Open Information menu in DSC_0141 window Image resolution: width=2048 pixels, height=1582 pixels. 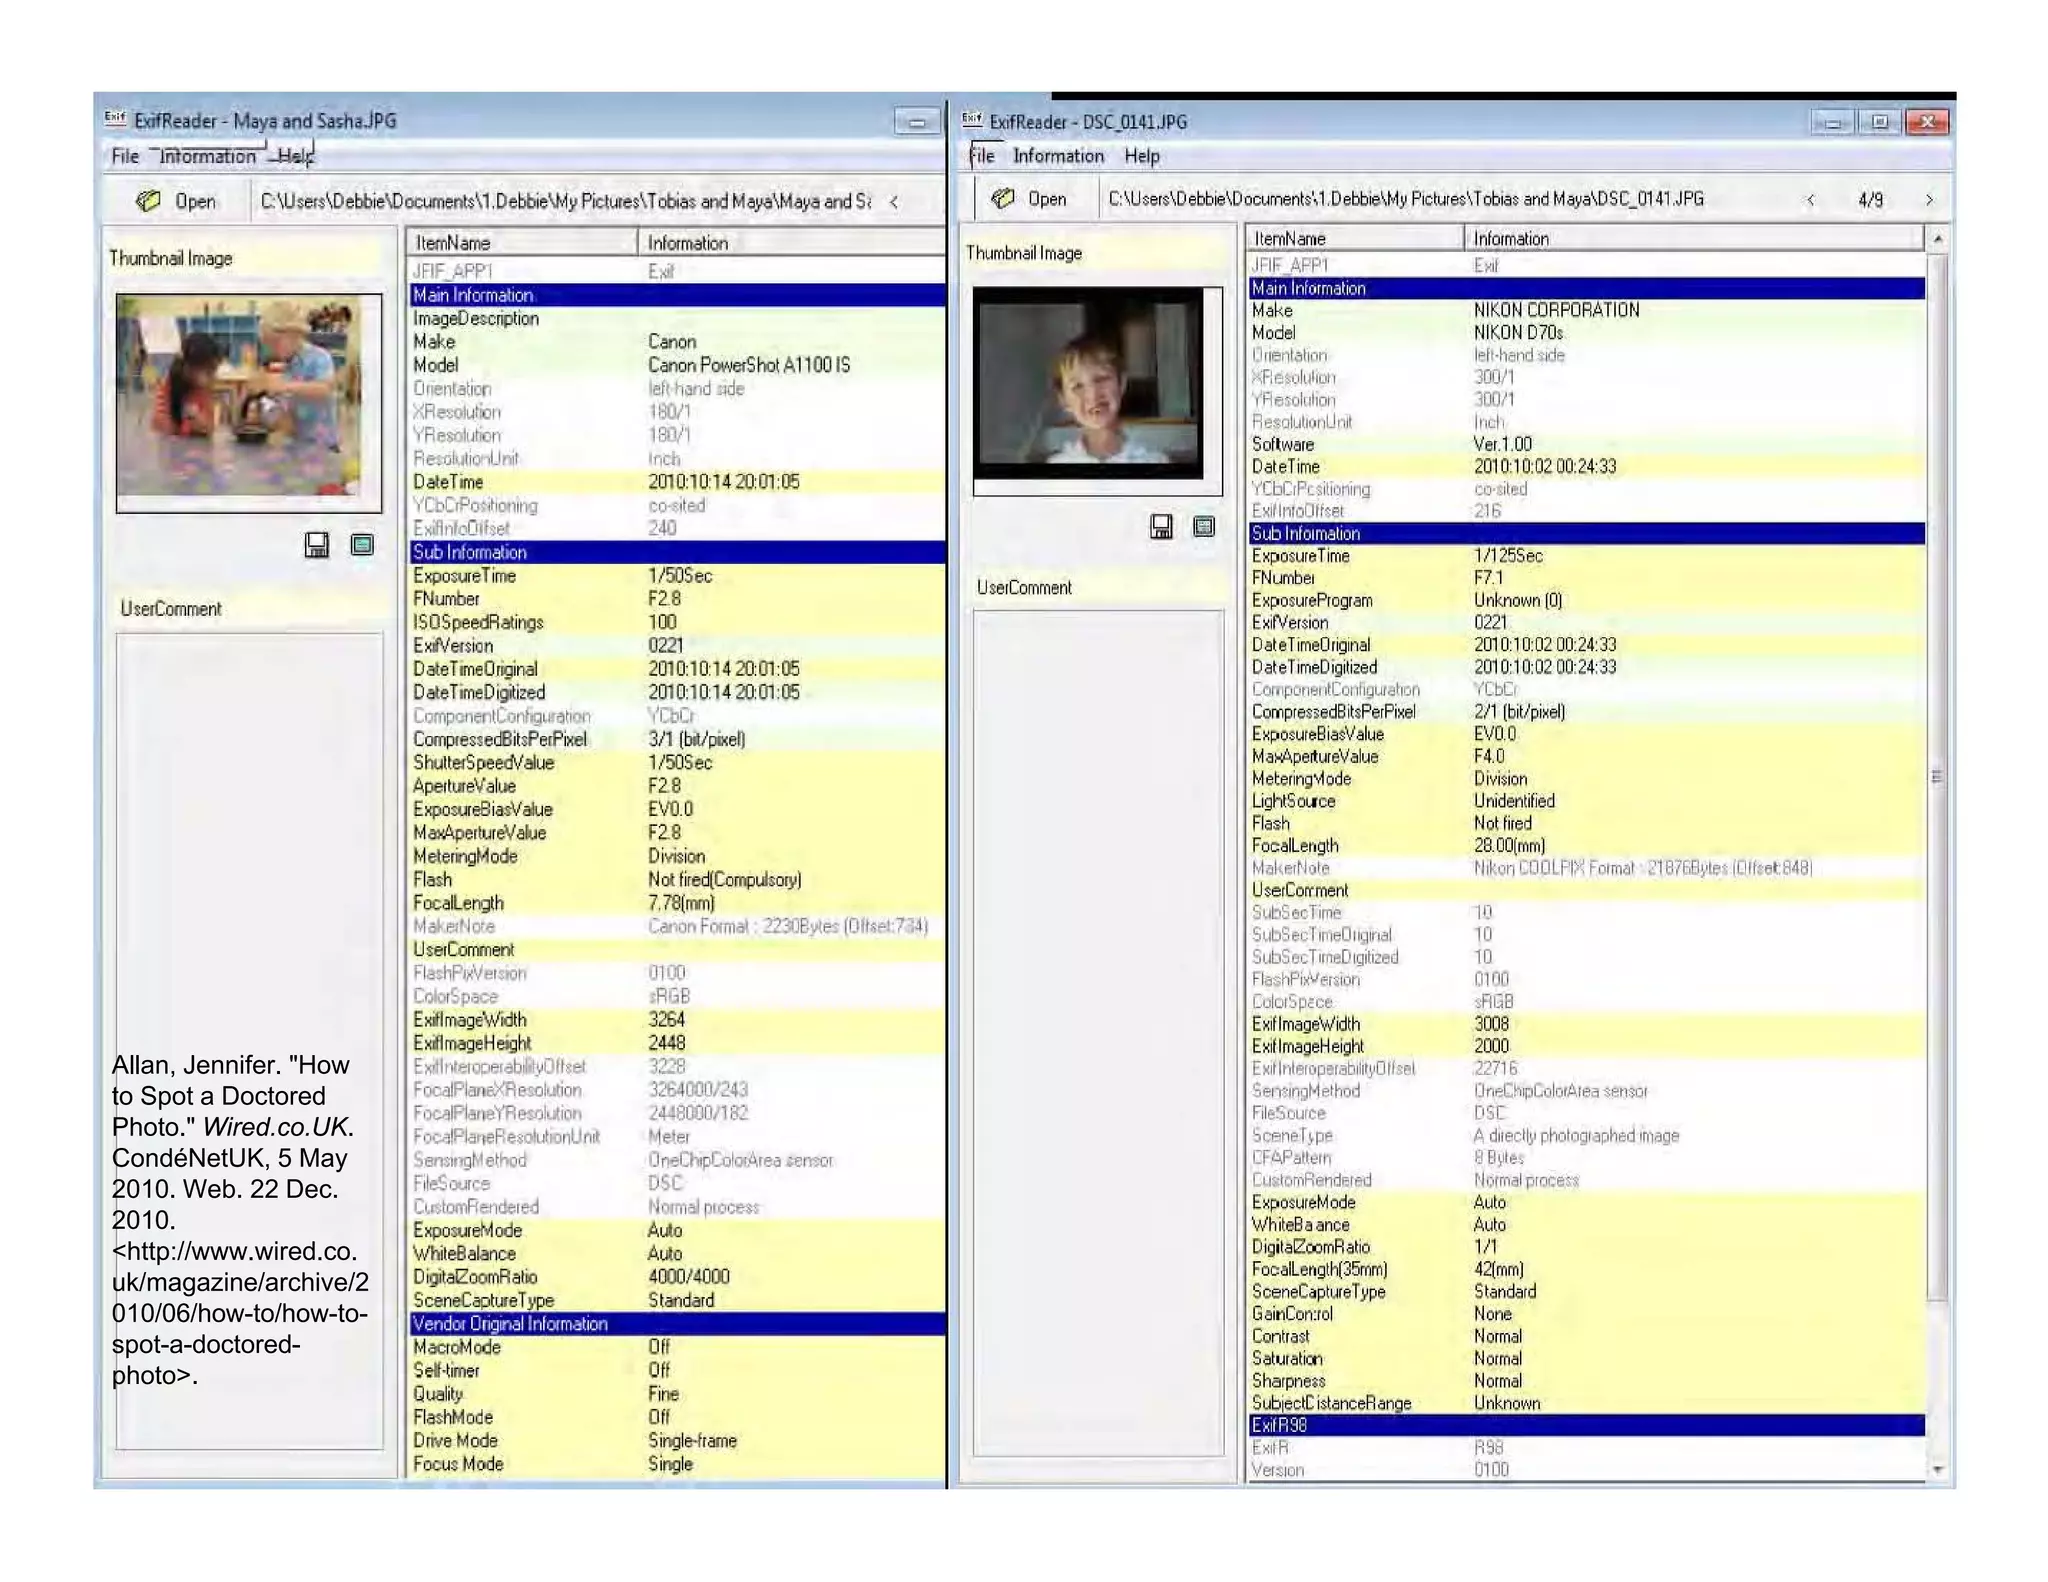(x=1058, y=156)
